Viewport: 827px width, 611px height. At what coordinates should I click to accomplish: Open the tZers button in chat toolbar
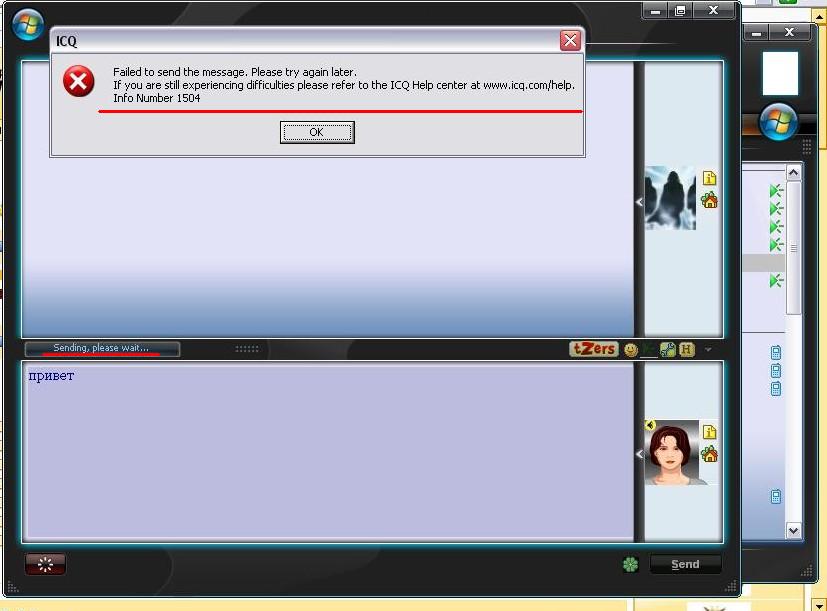(594, 349)
